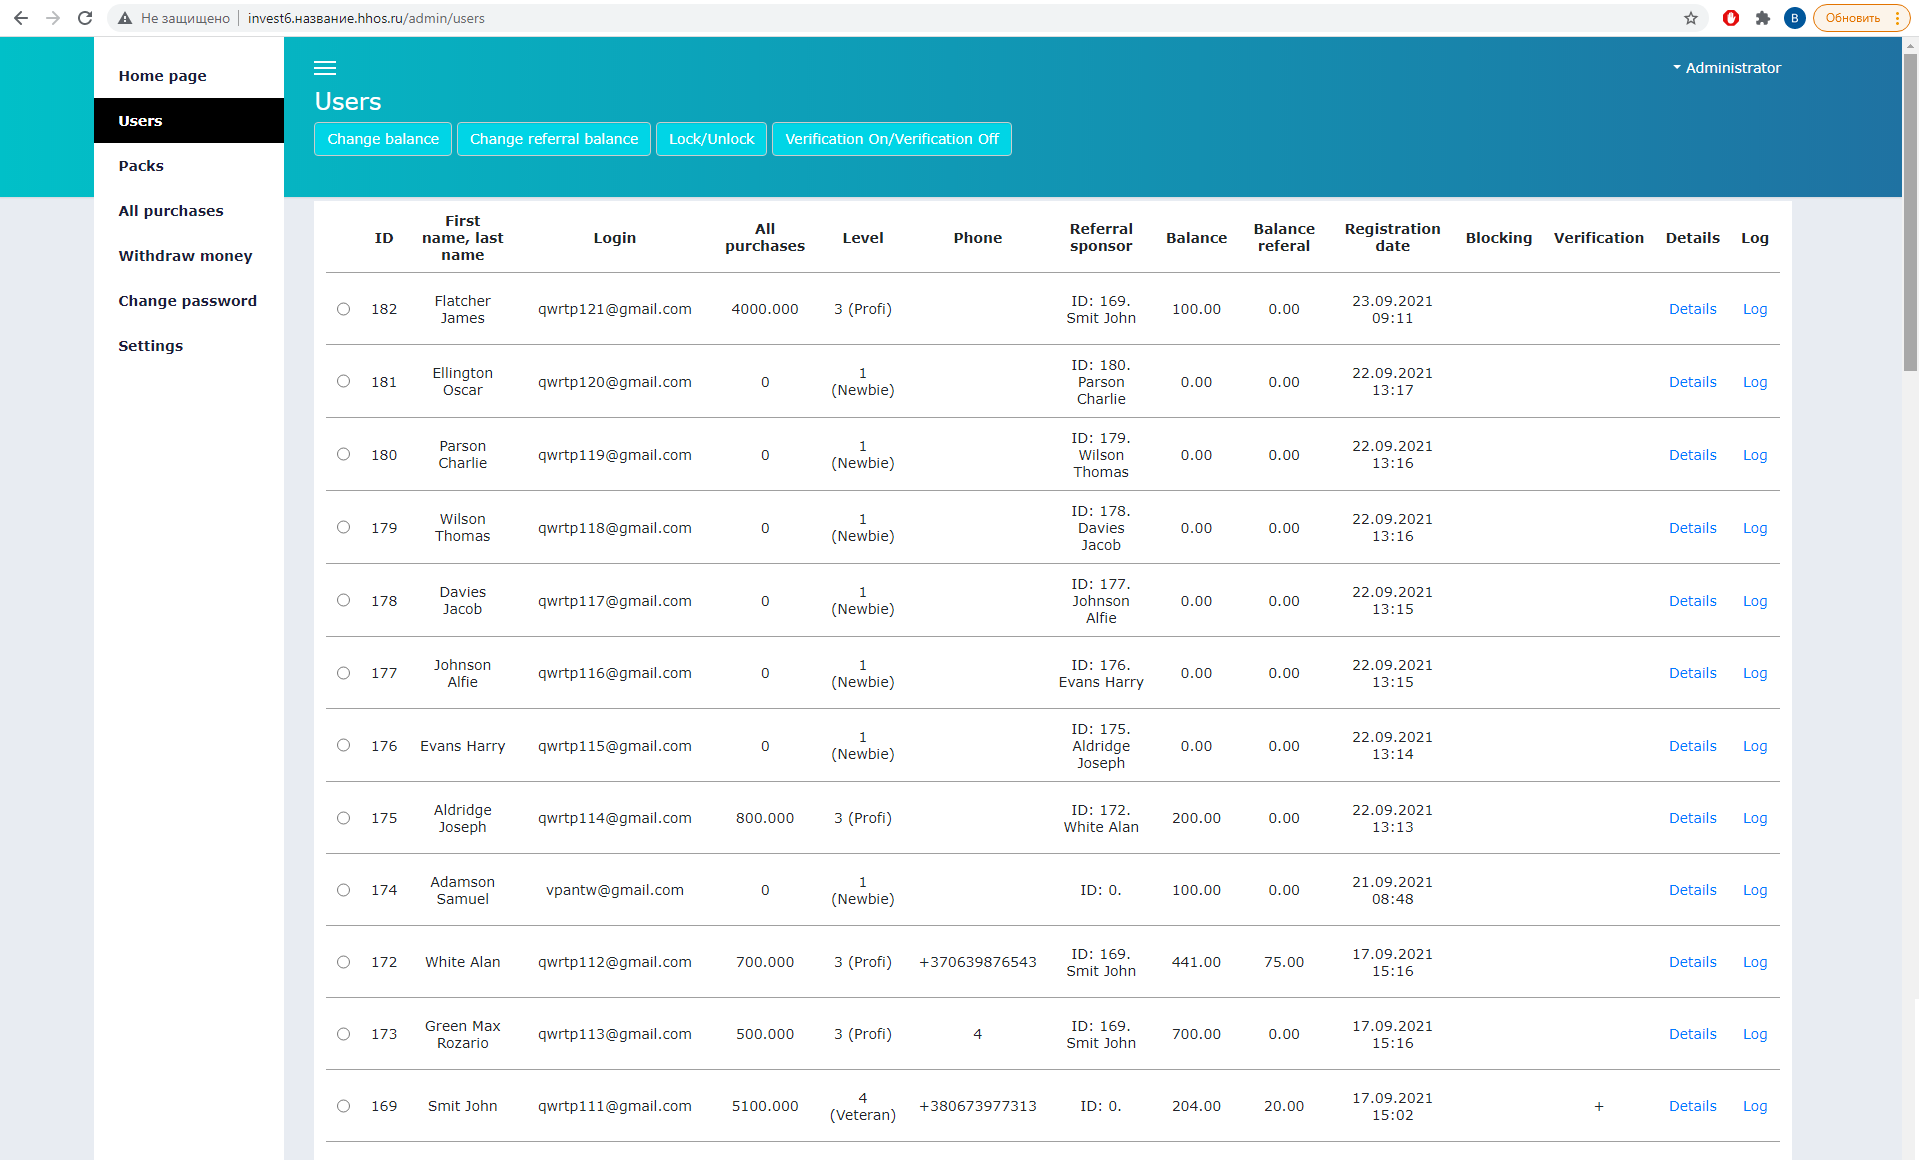Reload the page with the refresh icon

click(x=85, y=18)
